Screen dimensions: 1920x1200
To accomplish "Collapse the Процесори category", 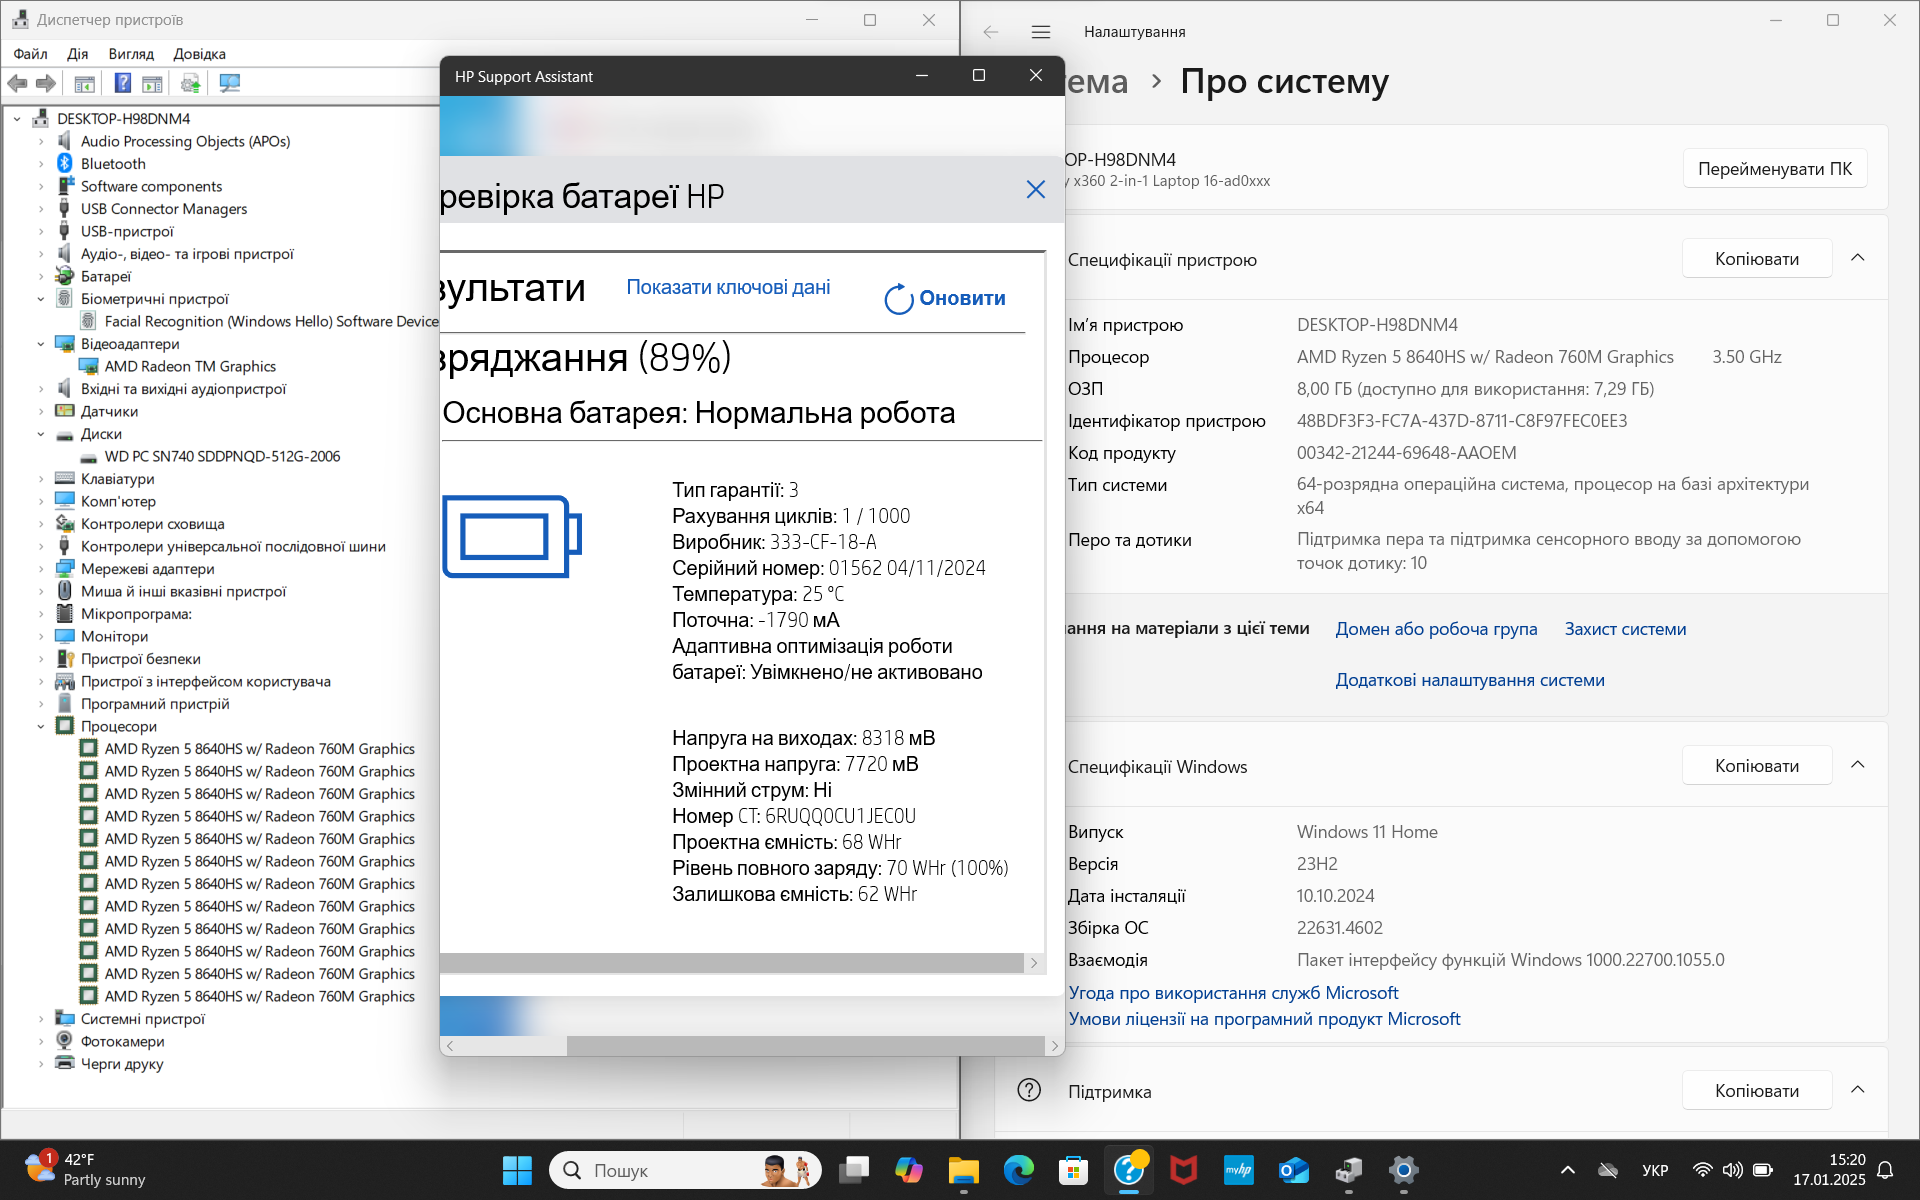I will click(x=41, y=727).
